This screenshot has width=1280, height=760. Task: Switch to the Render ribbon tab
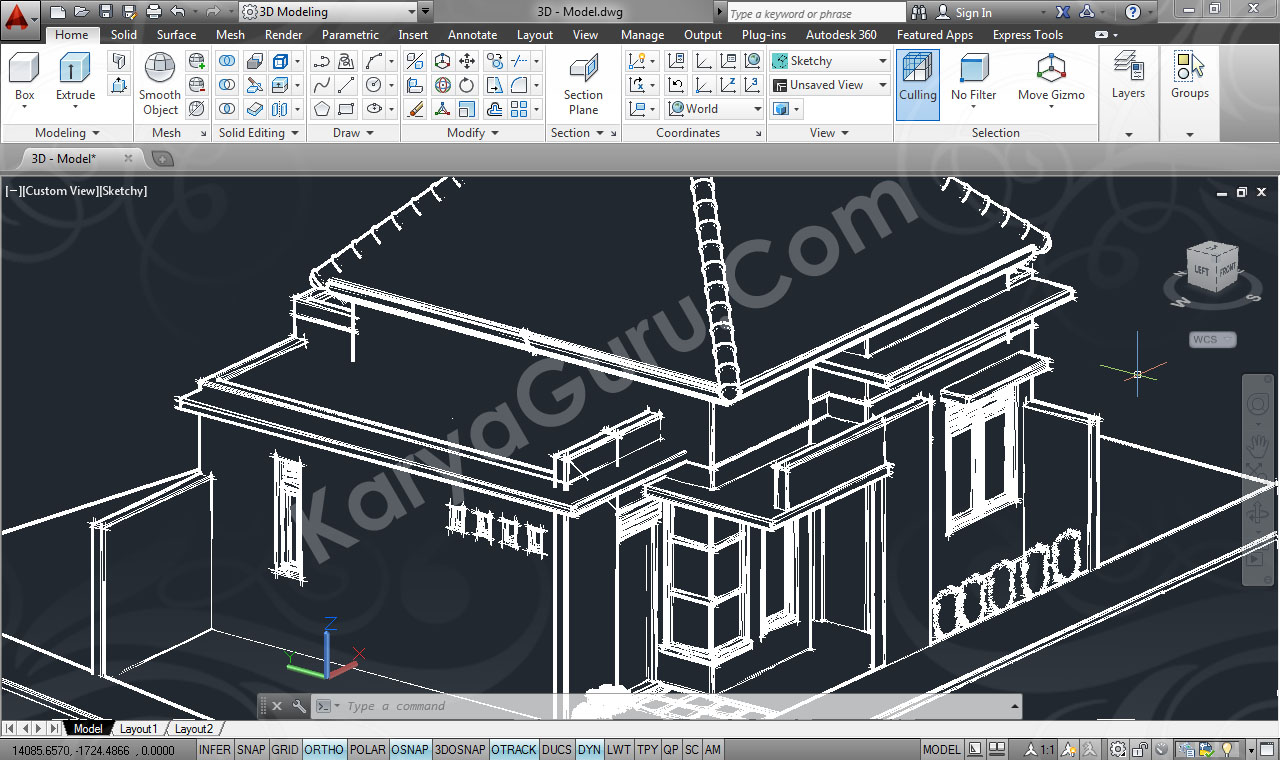(283, 34)
